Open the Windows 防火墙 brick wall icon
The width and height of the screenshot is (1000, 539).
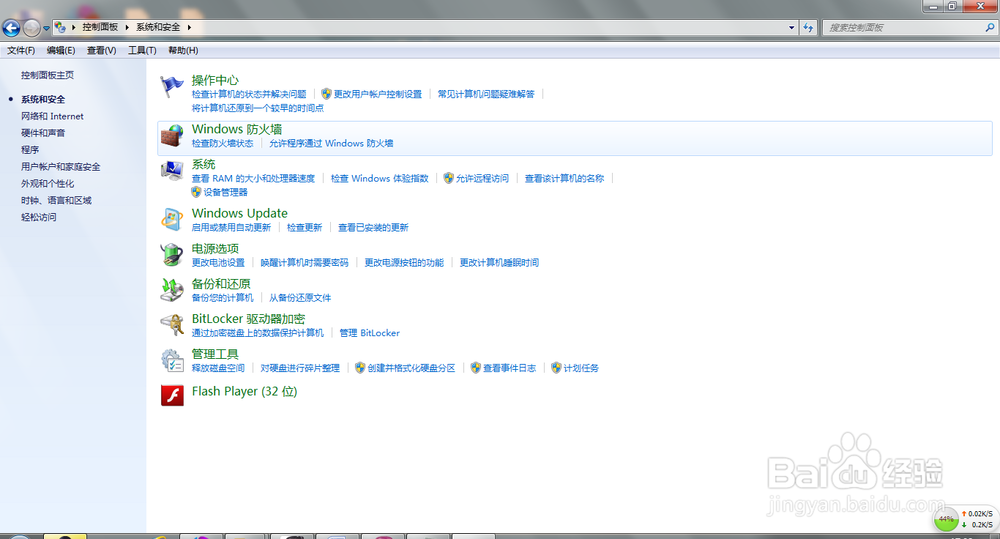pyautogui.click(x=172, y=136)
